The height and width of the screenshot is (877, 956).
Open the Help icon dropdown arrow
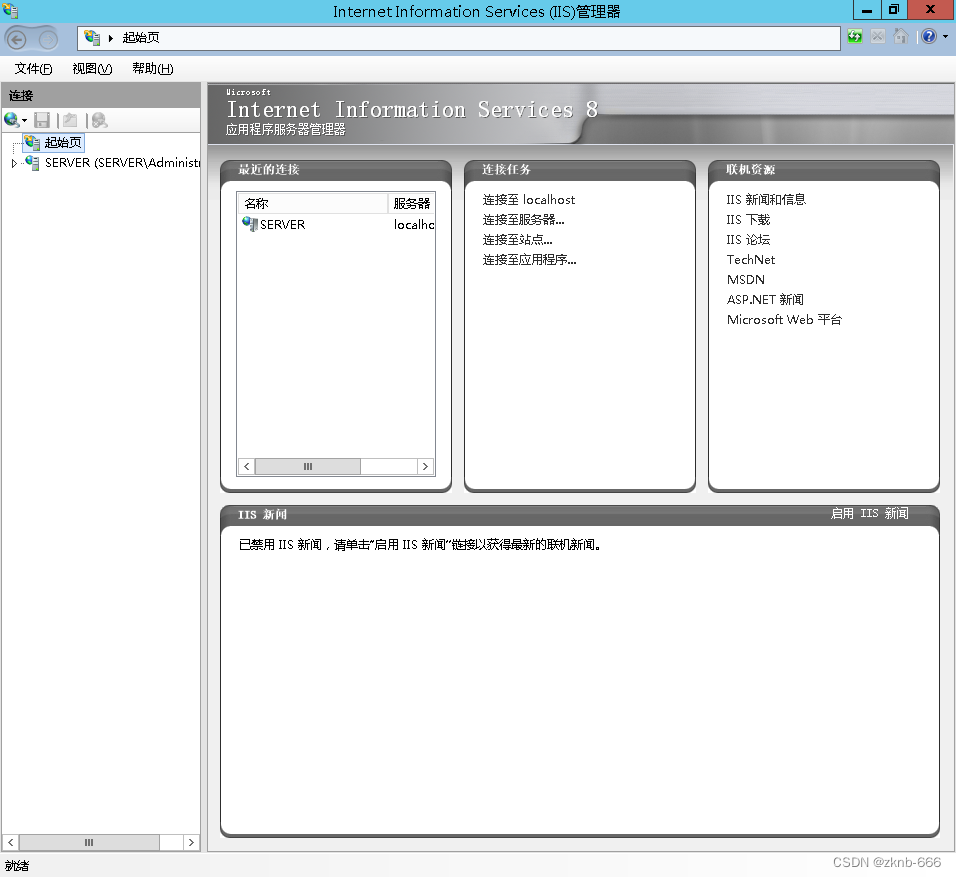click(x=945, y=37)
